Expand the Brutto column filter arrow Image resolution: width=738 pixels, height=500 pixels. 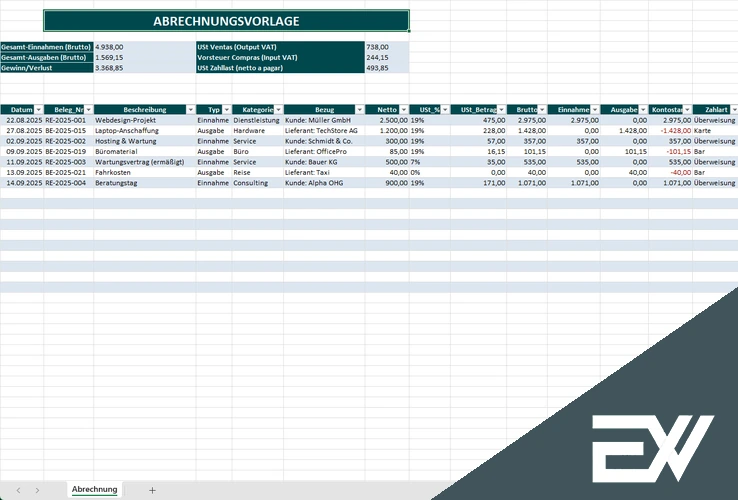tap(542, 110)
